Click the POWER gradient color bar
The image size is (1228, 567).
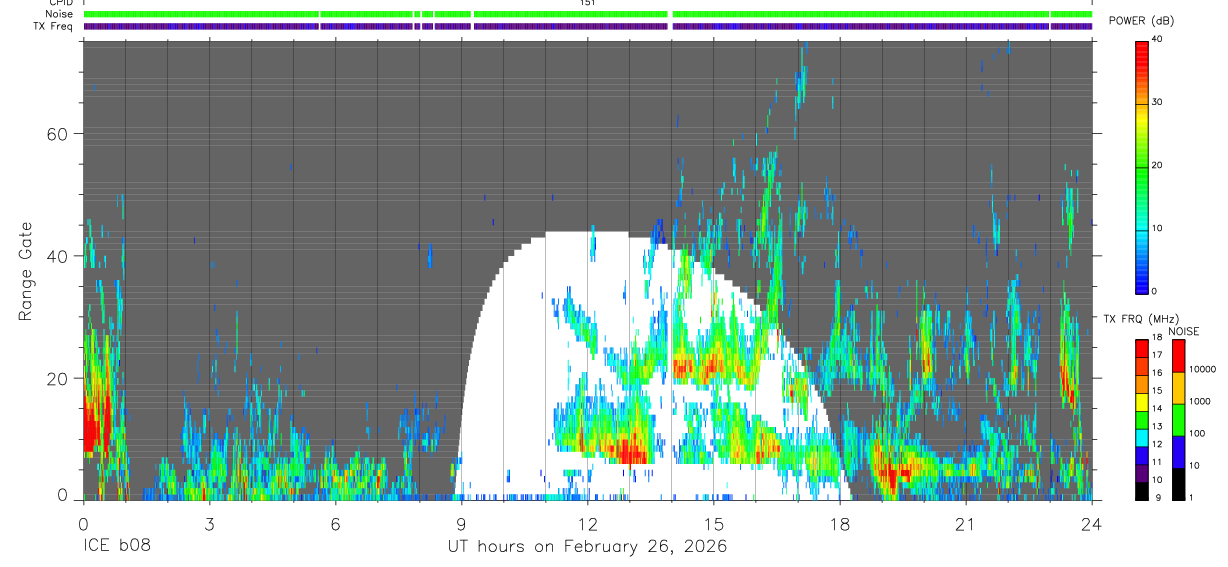tap(1142, 166)
